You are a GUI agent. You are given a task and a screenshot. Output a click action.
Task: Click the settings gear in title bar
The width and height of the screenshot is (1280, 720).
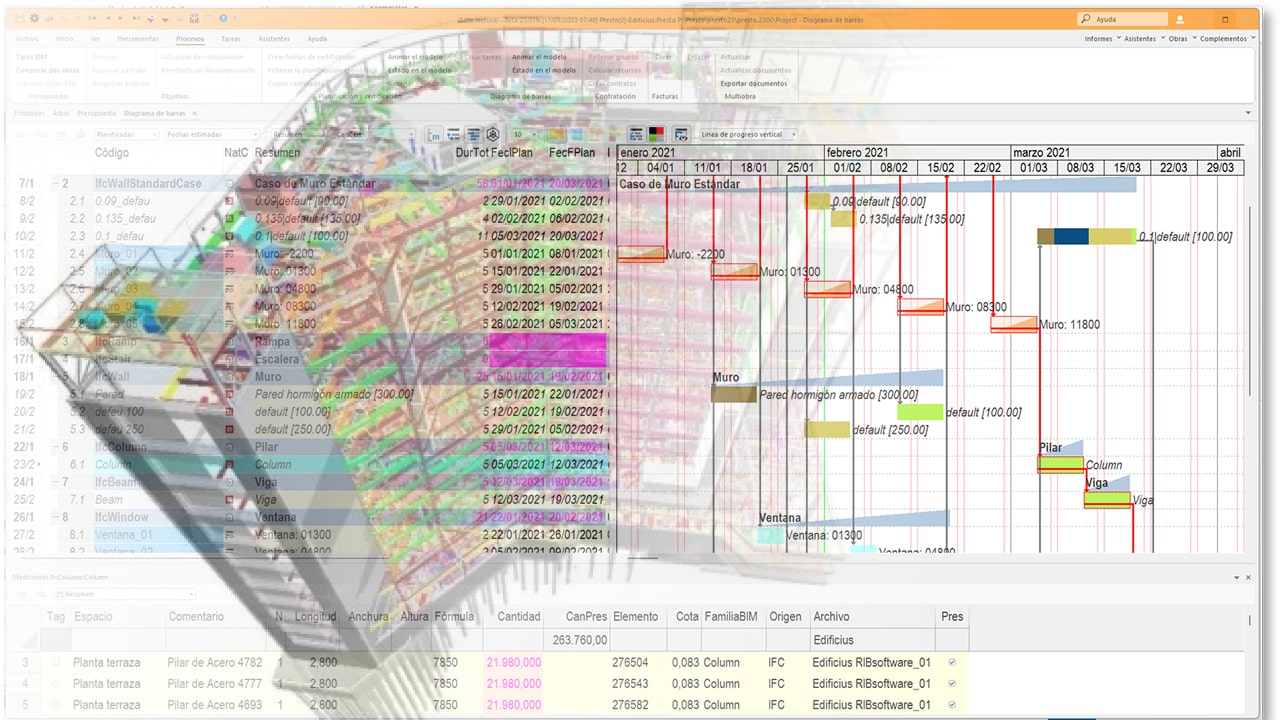click(34, 18)
